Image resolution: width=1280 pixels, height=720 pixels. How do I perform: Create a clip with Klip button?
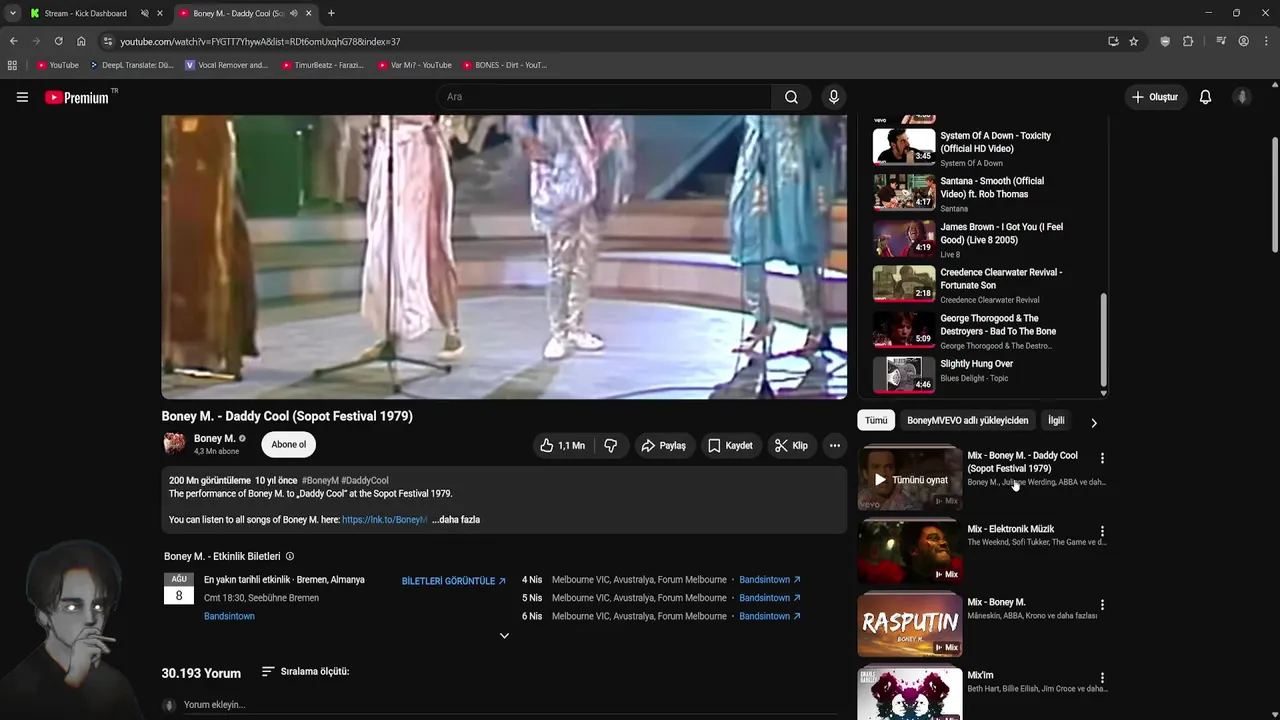pyautogui.click(x=791, y=446)
